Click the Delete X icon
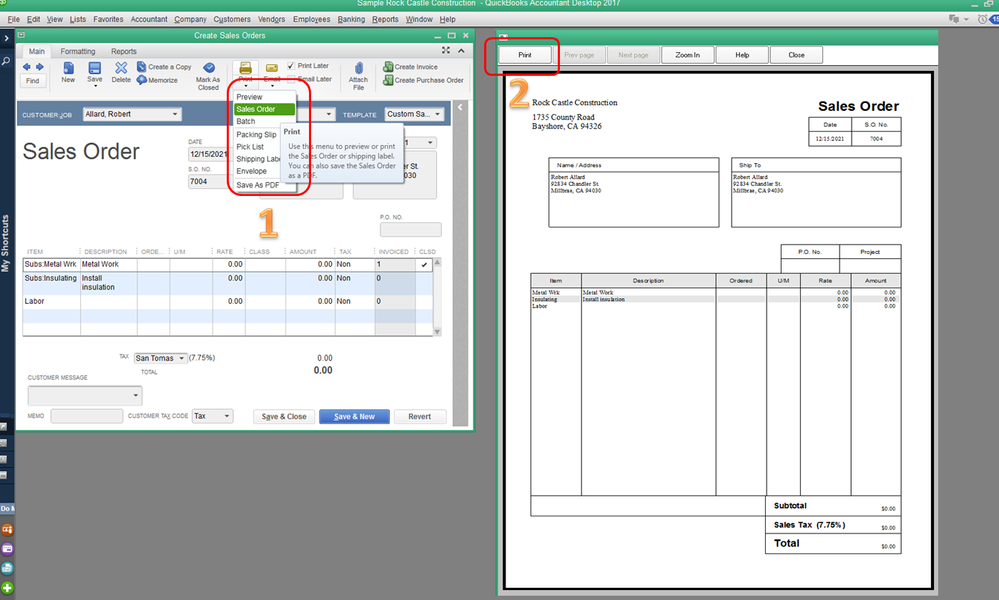 click(x=121, y=68)
